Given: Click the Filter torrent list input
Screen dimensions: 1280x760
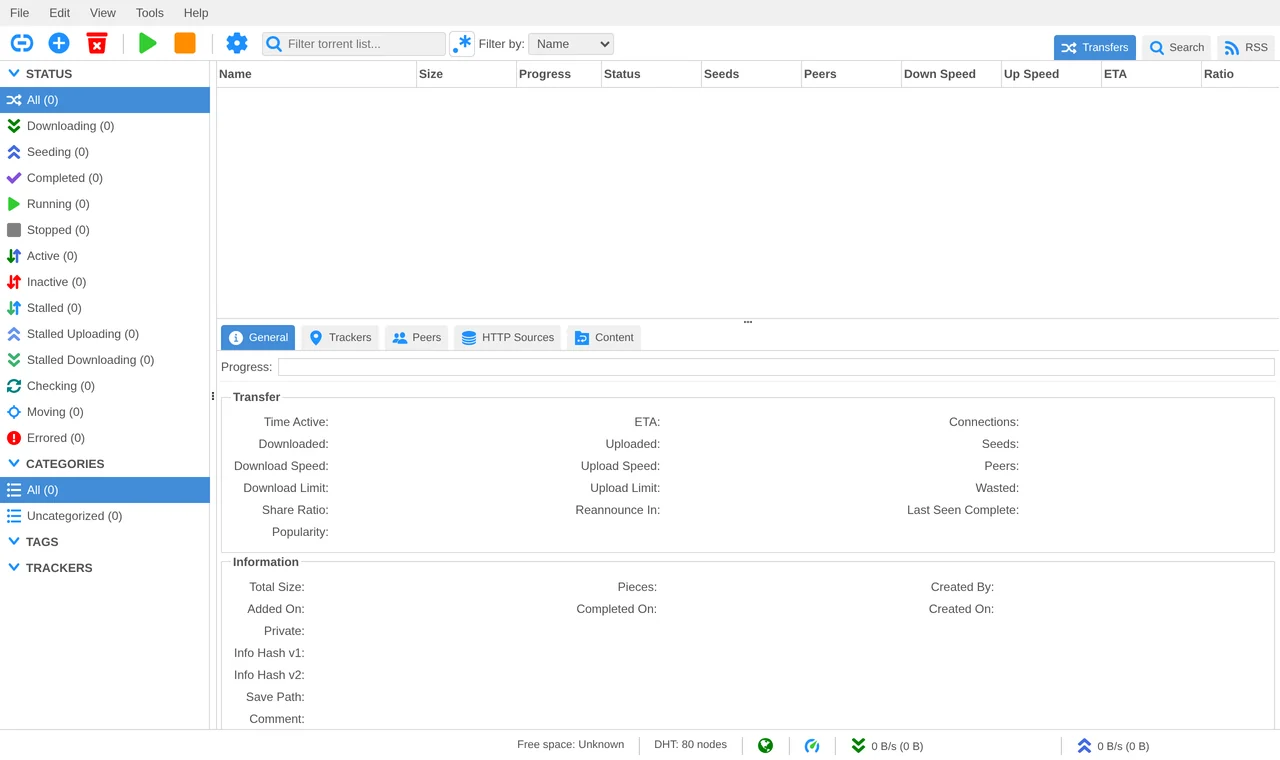Looking at the screenshot, I should [x=354, y=44].
